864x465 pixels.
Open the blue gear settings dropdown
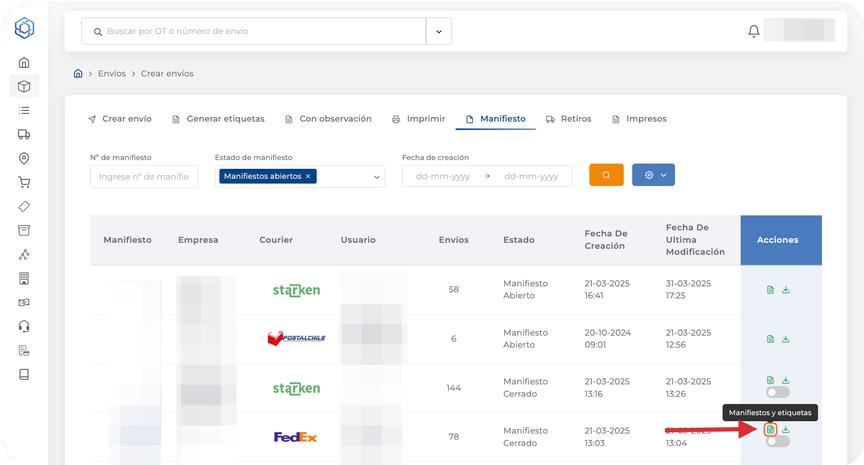(653, 175)
